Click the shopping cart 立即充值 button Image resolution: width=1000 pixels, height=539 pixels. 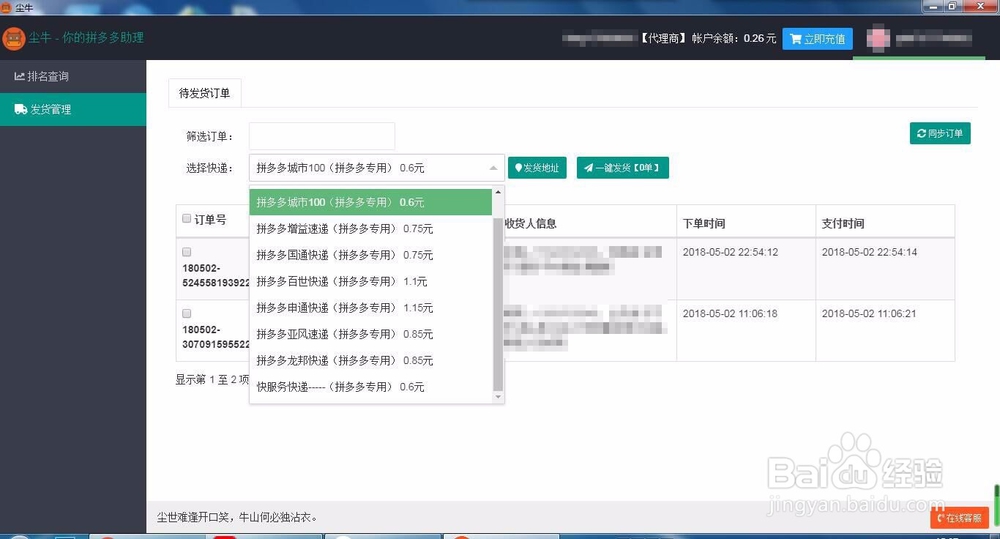click(x=818, y=39)
